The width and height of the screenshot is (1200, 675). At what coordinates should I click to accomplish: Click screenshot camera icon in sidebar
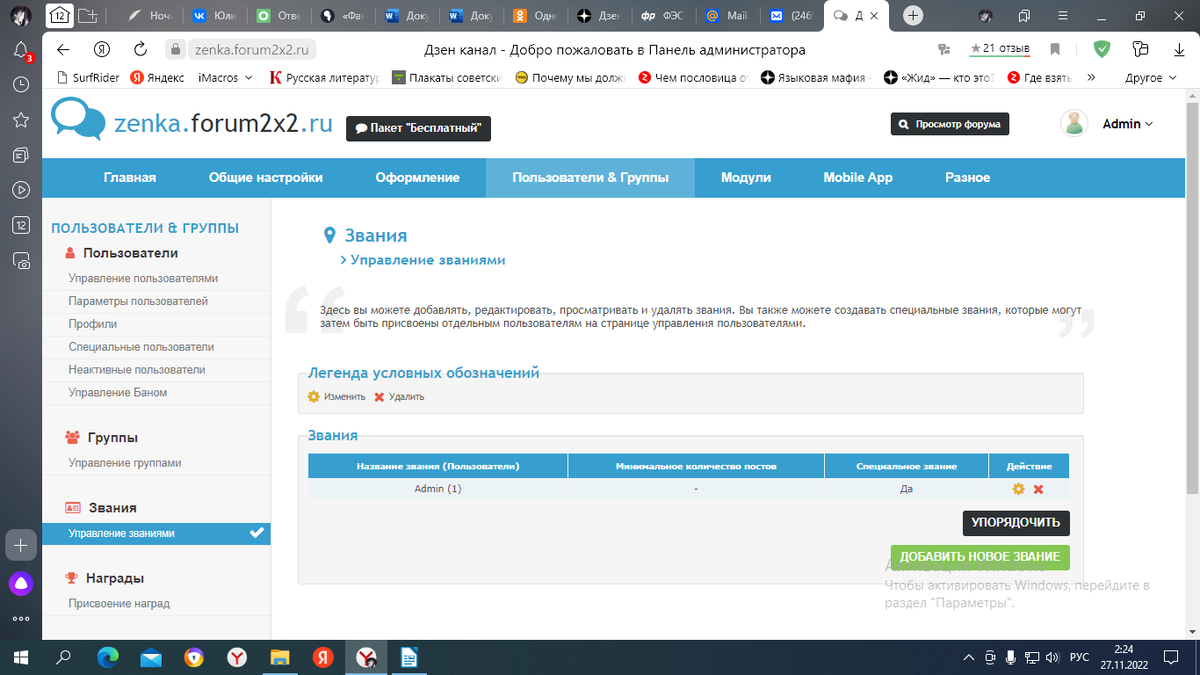tap(21, 260)
